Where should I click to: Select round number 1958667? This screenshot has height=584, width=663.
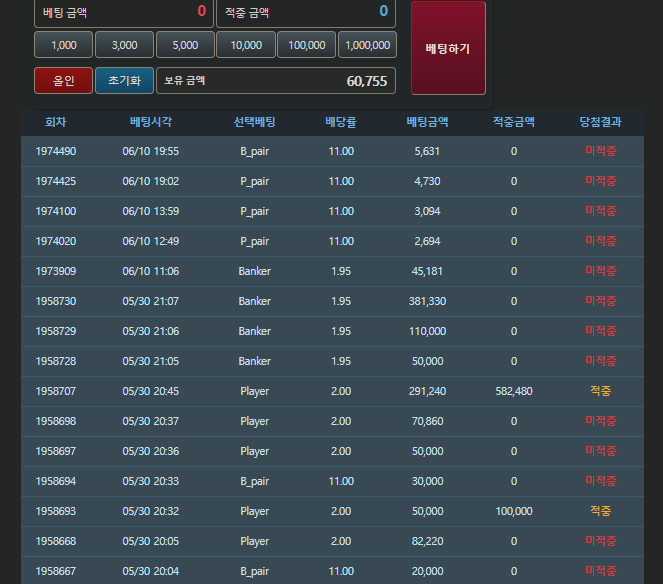pos(56,572)
